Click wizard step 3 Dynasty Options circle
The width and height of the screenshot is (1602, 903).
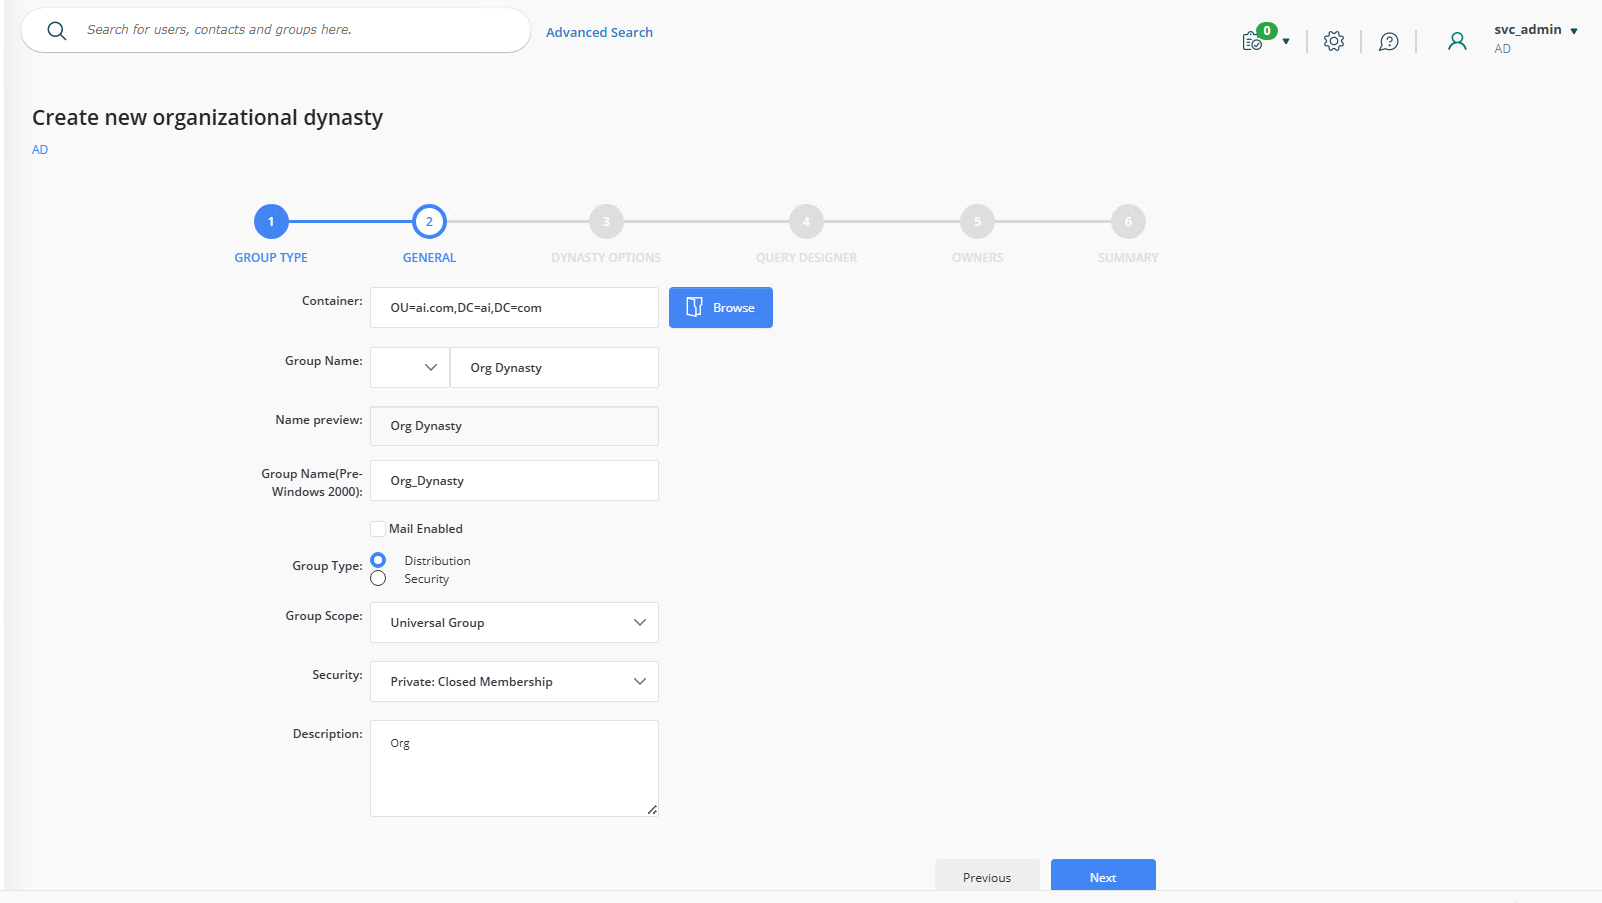coord(605,221)
